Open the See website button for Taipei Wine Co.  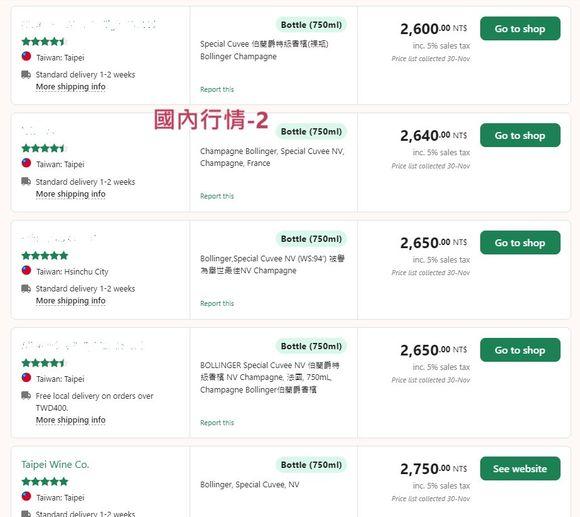(520, 469)
